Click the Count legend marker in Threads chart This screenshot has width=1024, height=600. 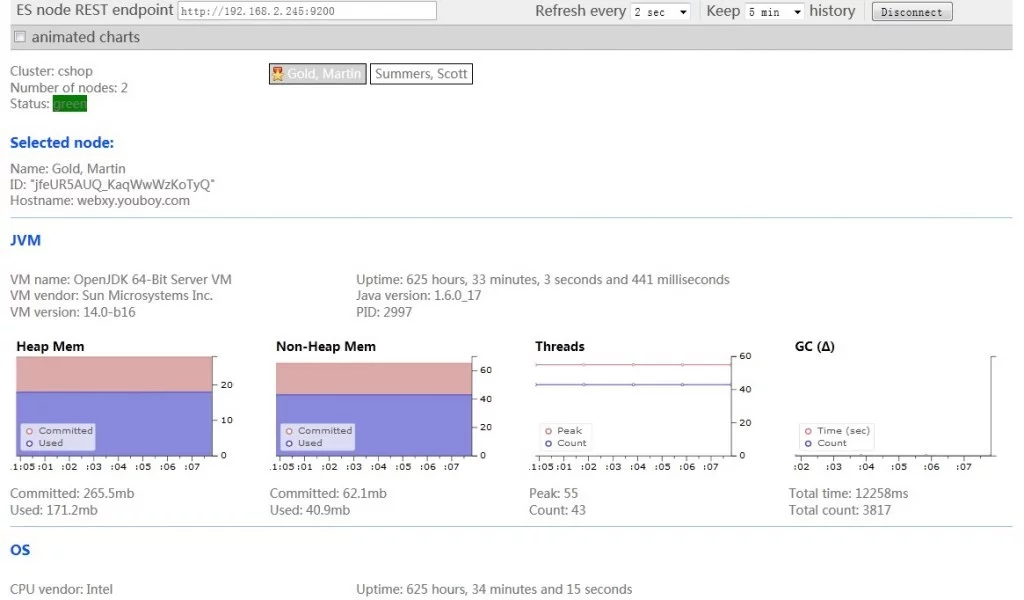tap(548, 443)
